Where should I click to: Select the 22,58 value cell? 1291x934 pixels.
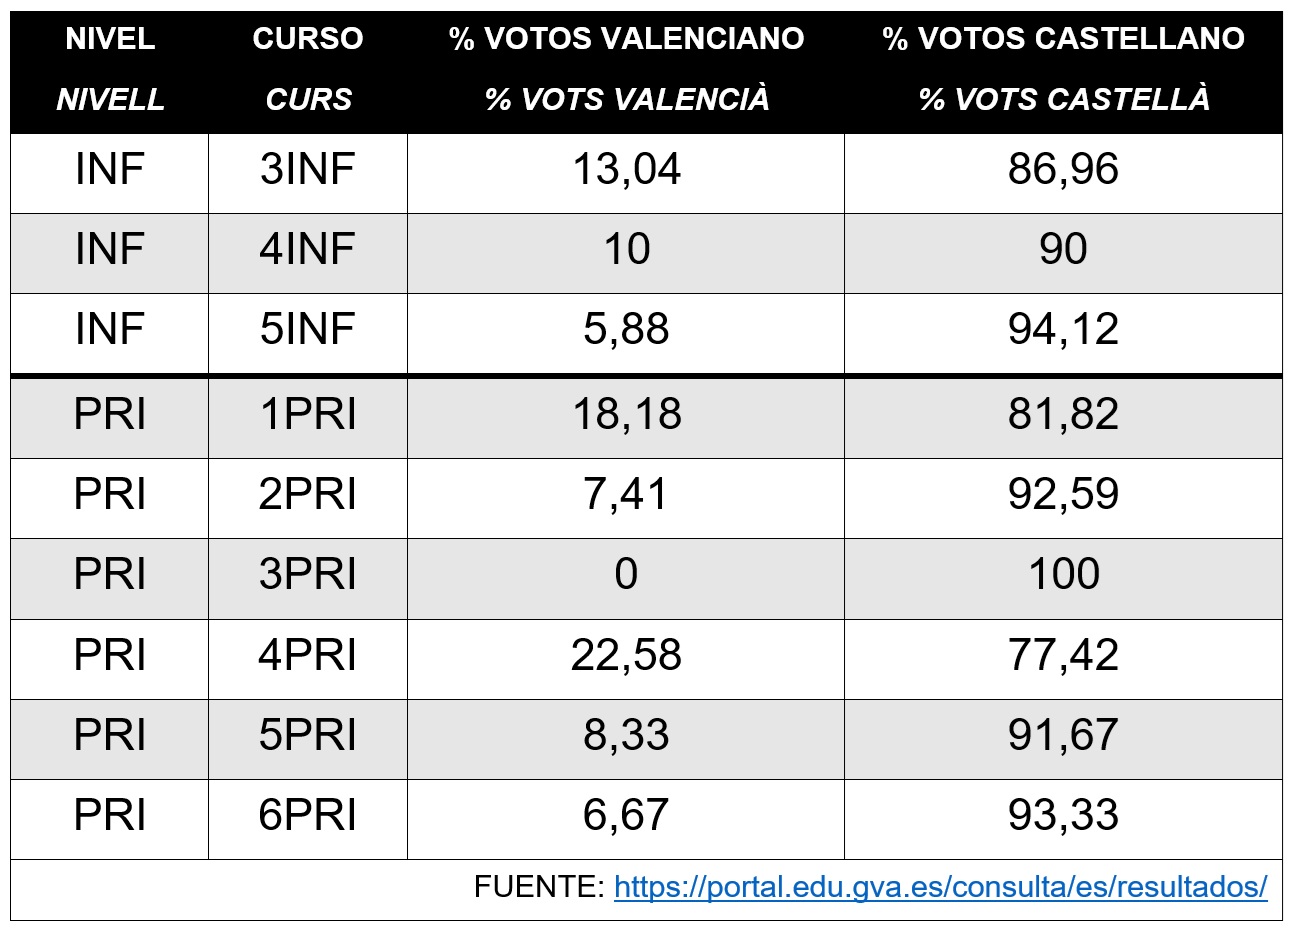[x=626, y=655]
